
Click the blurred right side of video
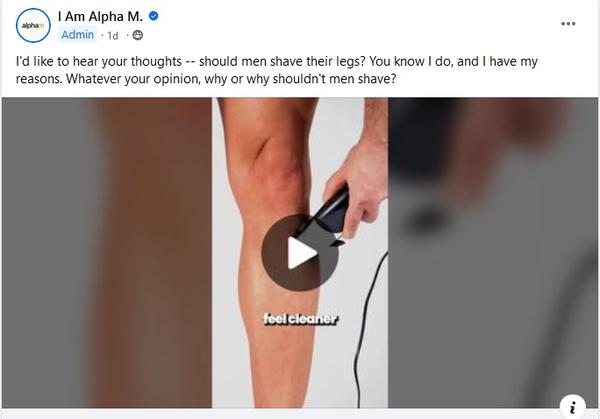click(493, 253)
